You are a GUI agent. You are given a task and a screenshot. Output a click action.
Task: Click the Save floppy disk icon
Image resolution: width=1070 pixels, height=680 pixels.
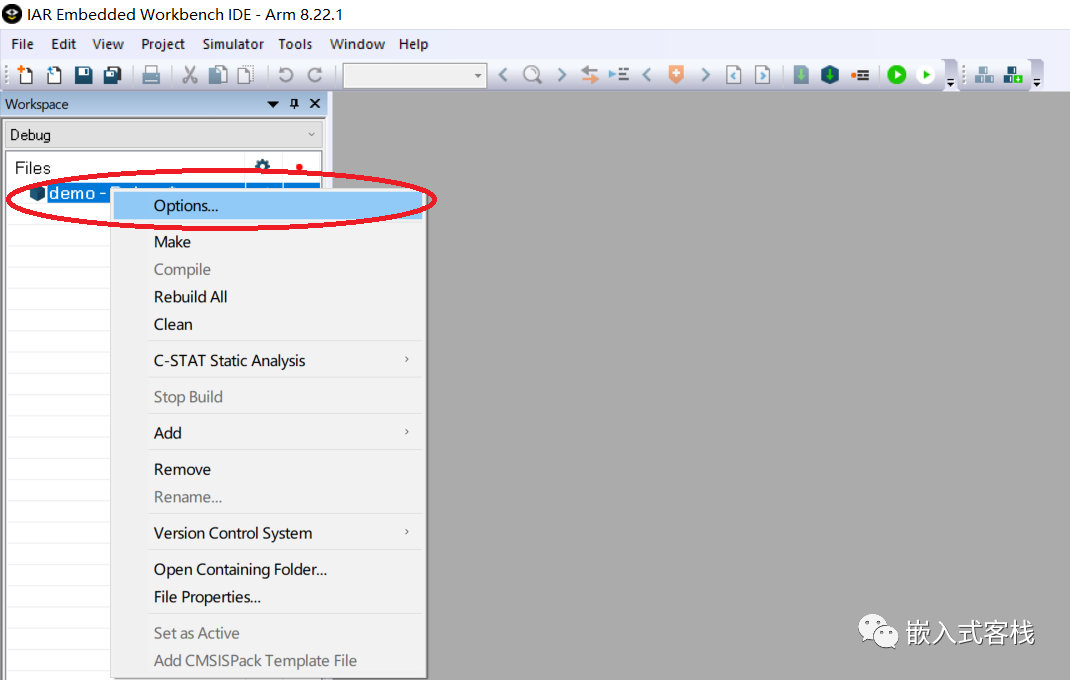(x=83, y=74)
